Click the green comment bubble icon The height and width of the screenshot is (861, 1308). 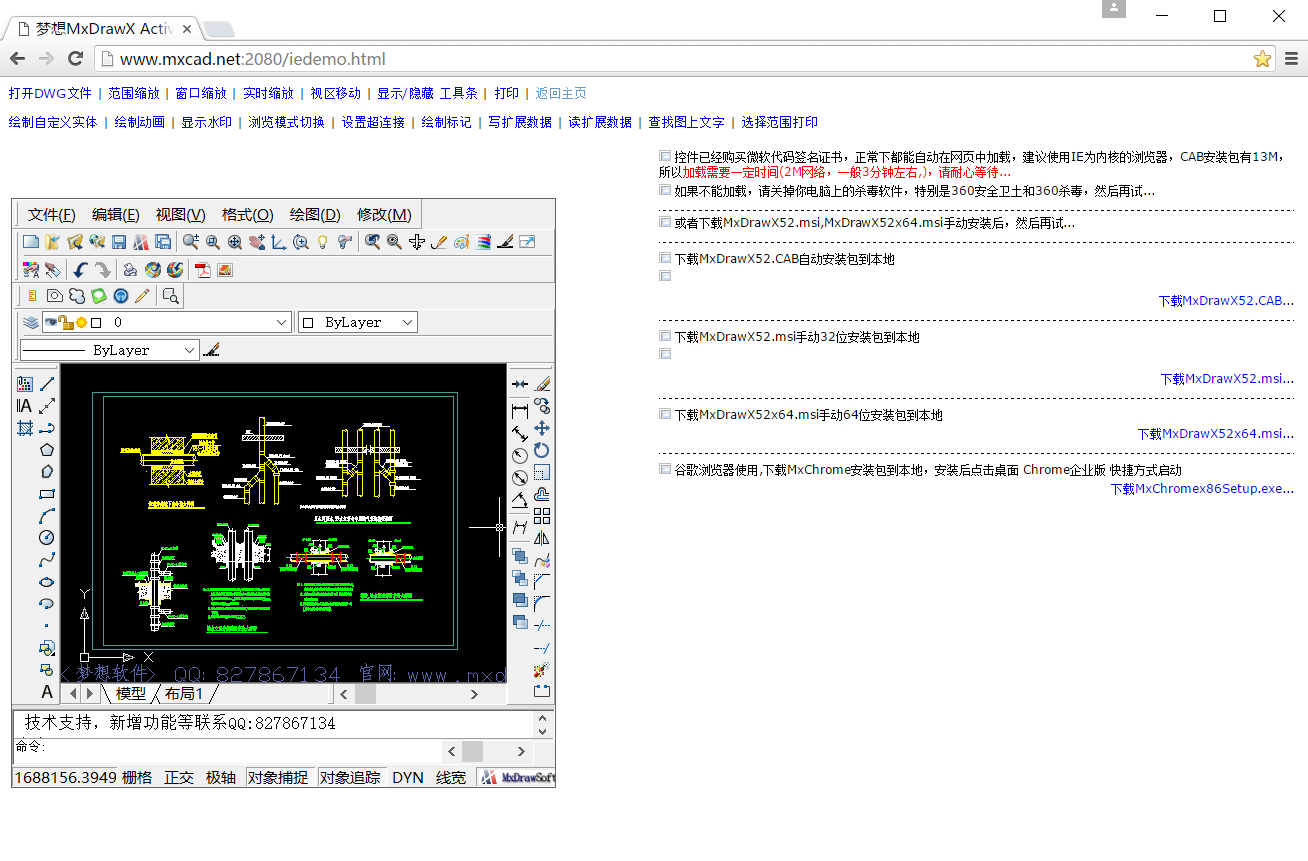(98, 296)
